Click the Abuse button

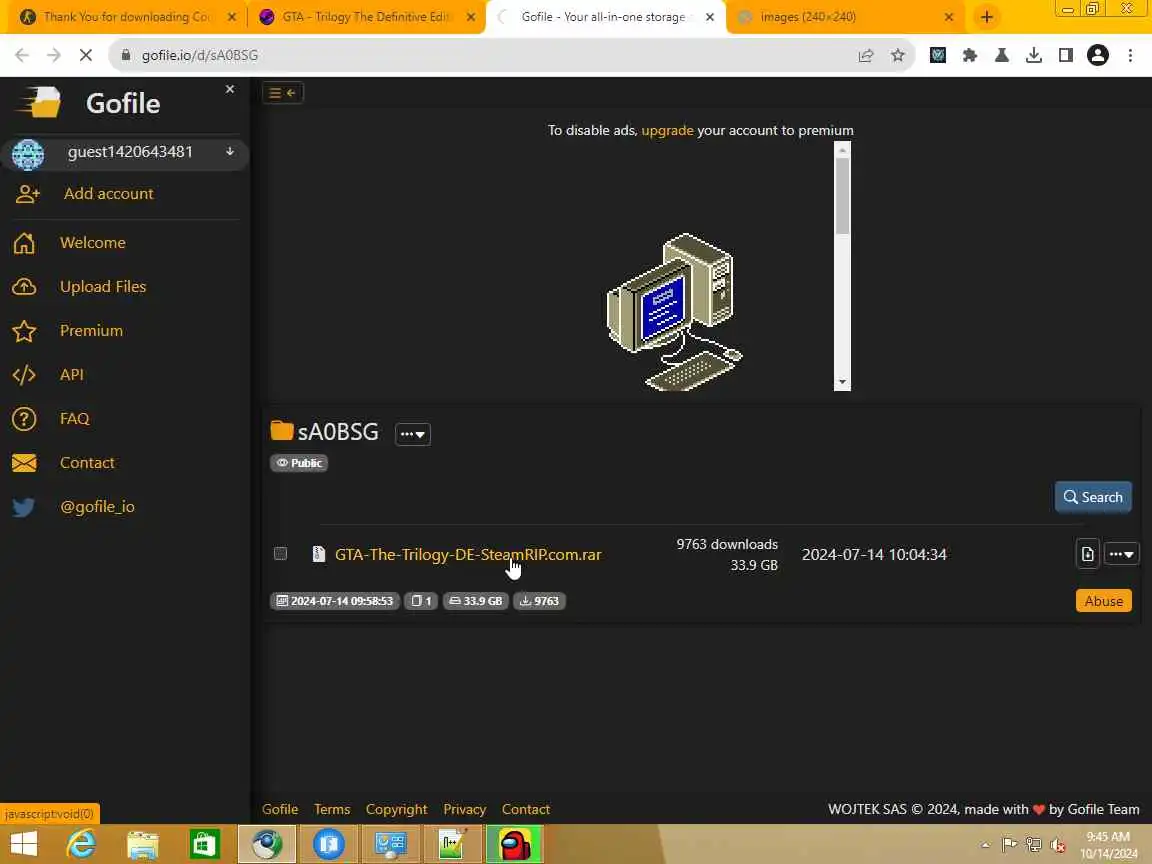point(1104,601)
